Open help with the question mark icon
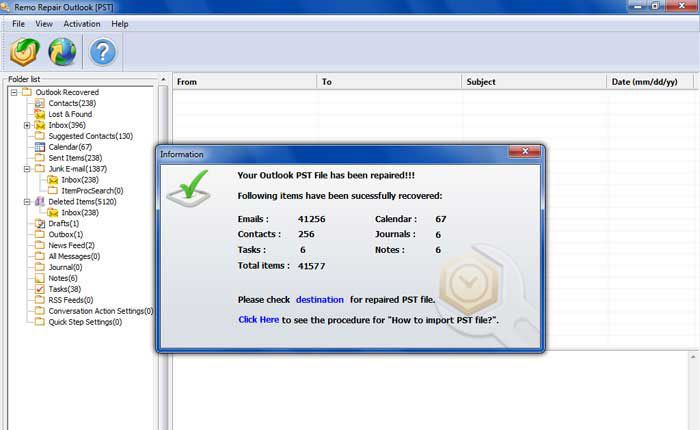 102,52
